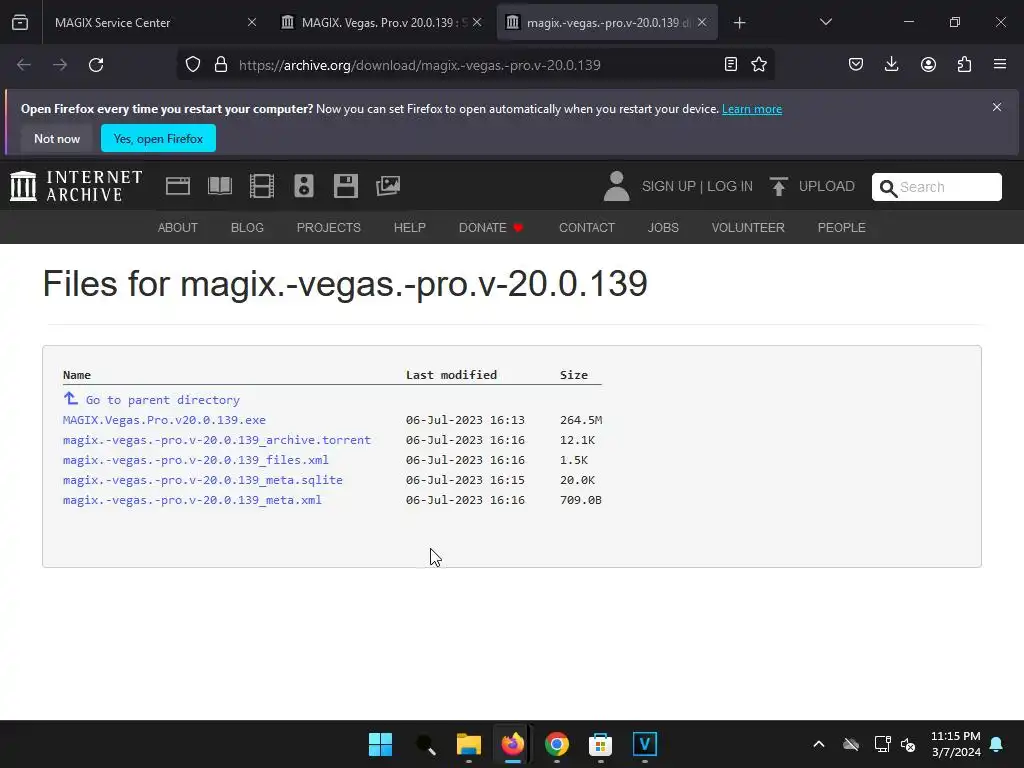The image size is (1024, 768).
Task: Open the Vegas Pro taskbar icon
Action: [645, 744]
